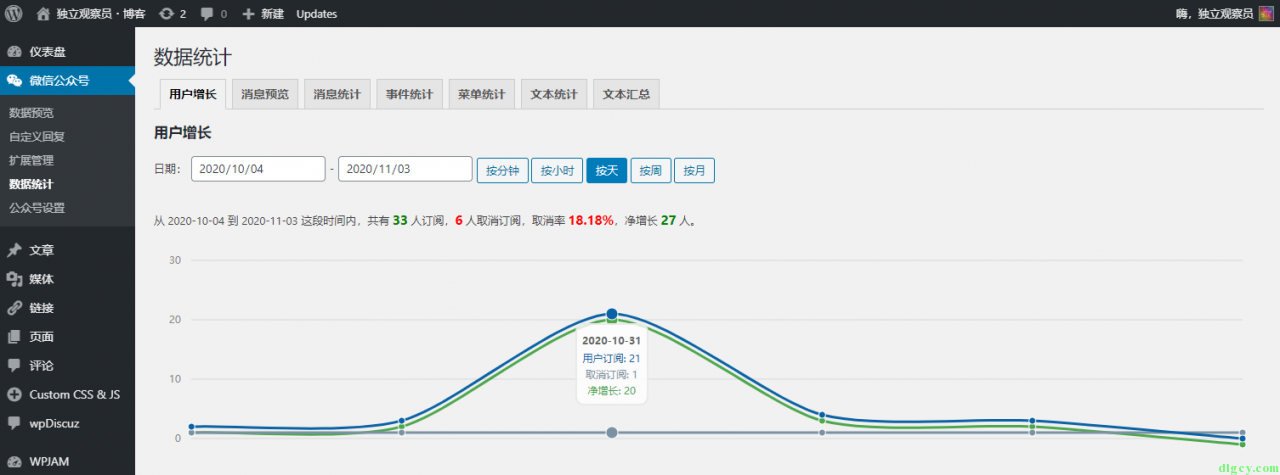1280x475 pixels.
Task: Open the WPJAM menu
Action: pyautogui.click(x=67, y=462)
